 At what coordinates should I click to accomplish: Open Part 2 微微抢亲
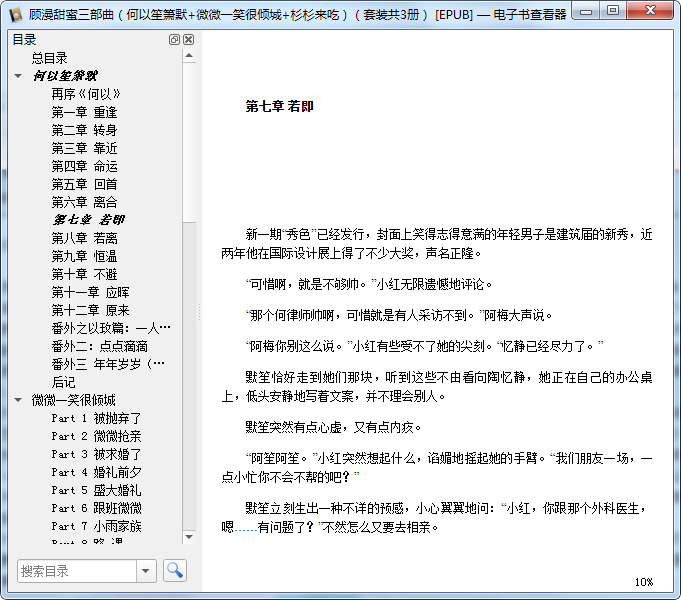click(x=96, y=436)
